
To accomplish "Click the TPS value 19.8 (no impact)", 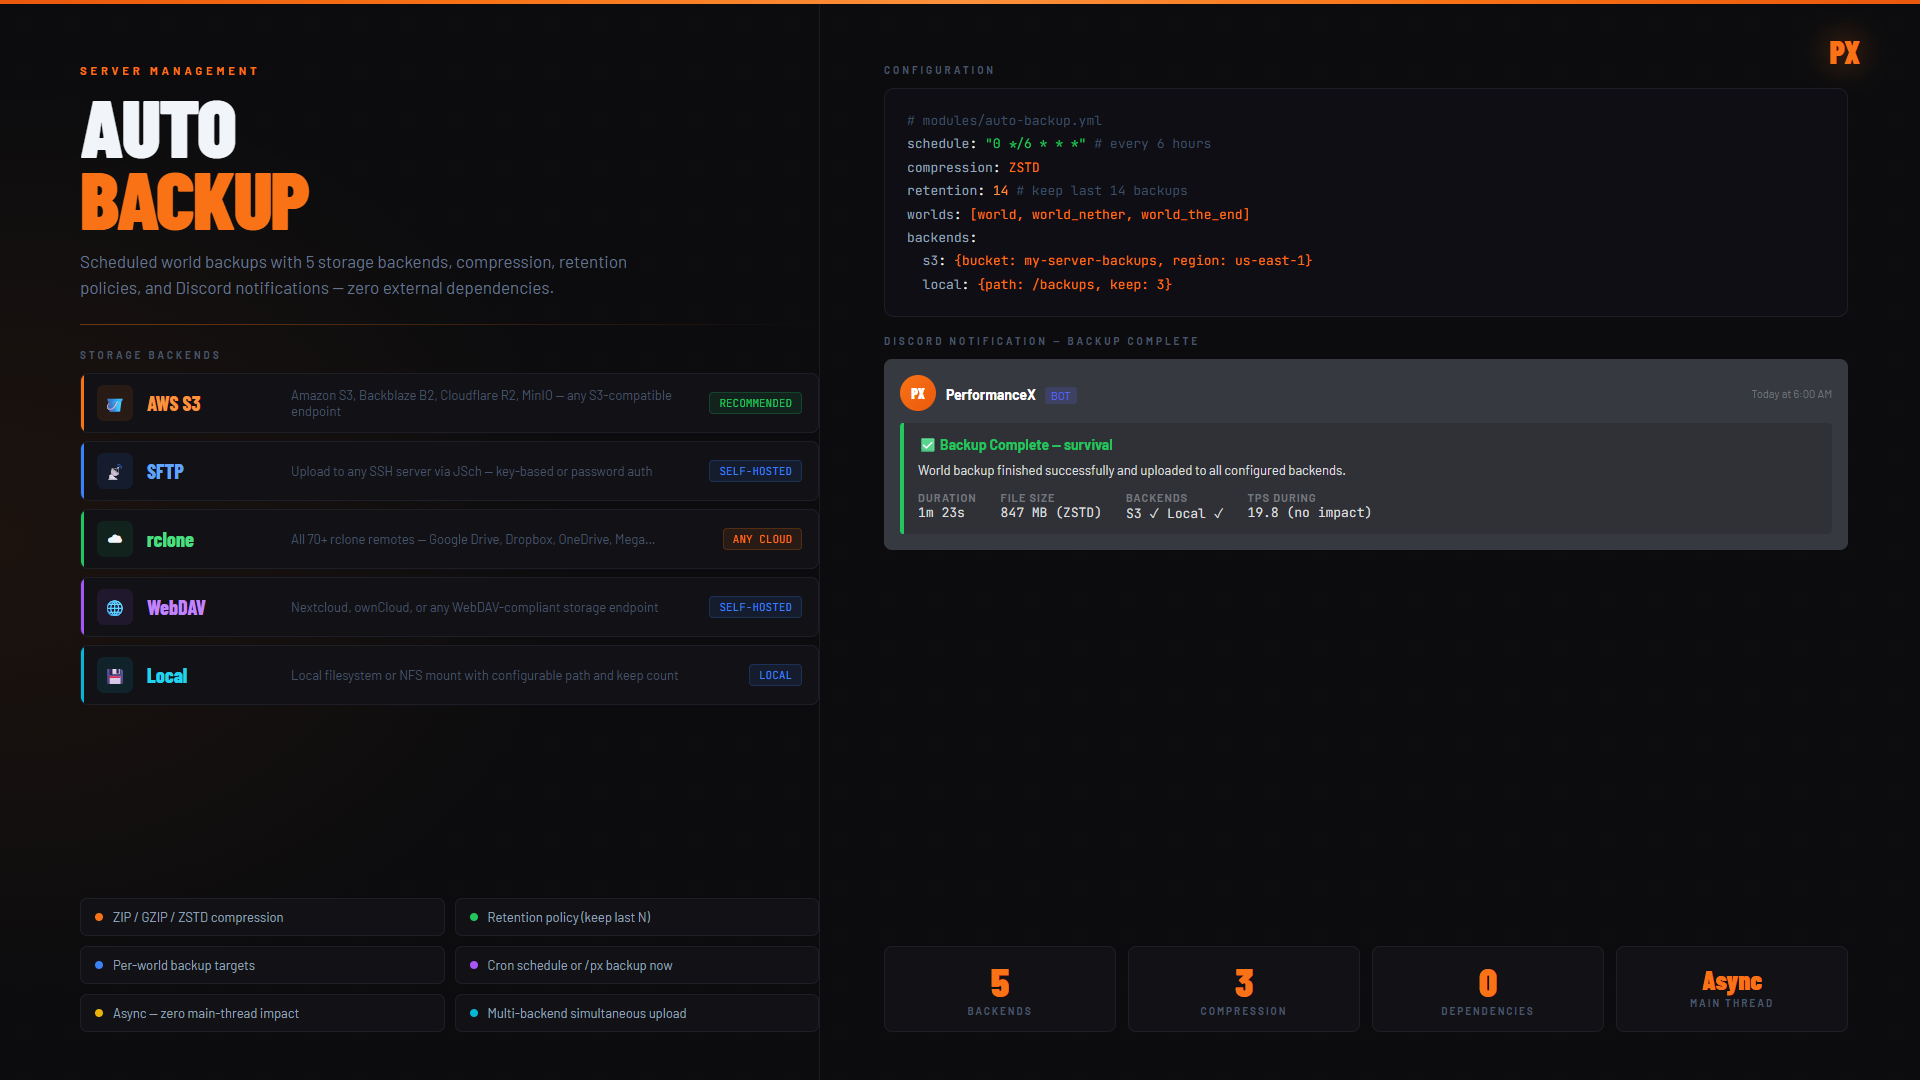I will click(x=1309, y=513).
